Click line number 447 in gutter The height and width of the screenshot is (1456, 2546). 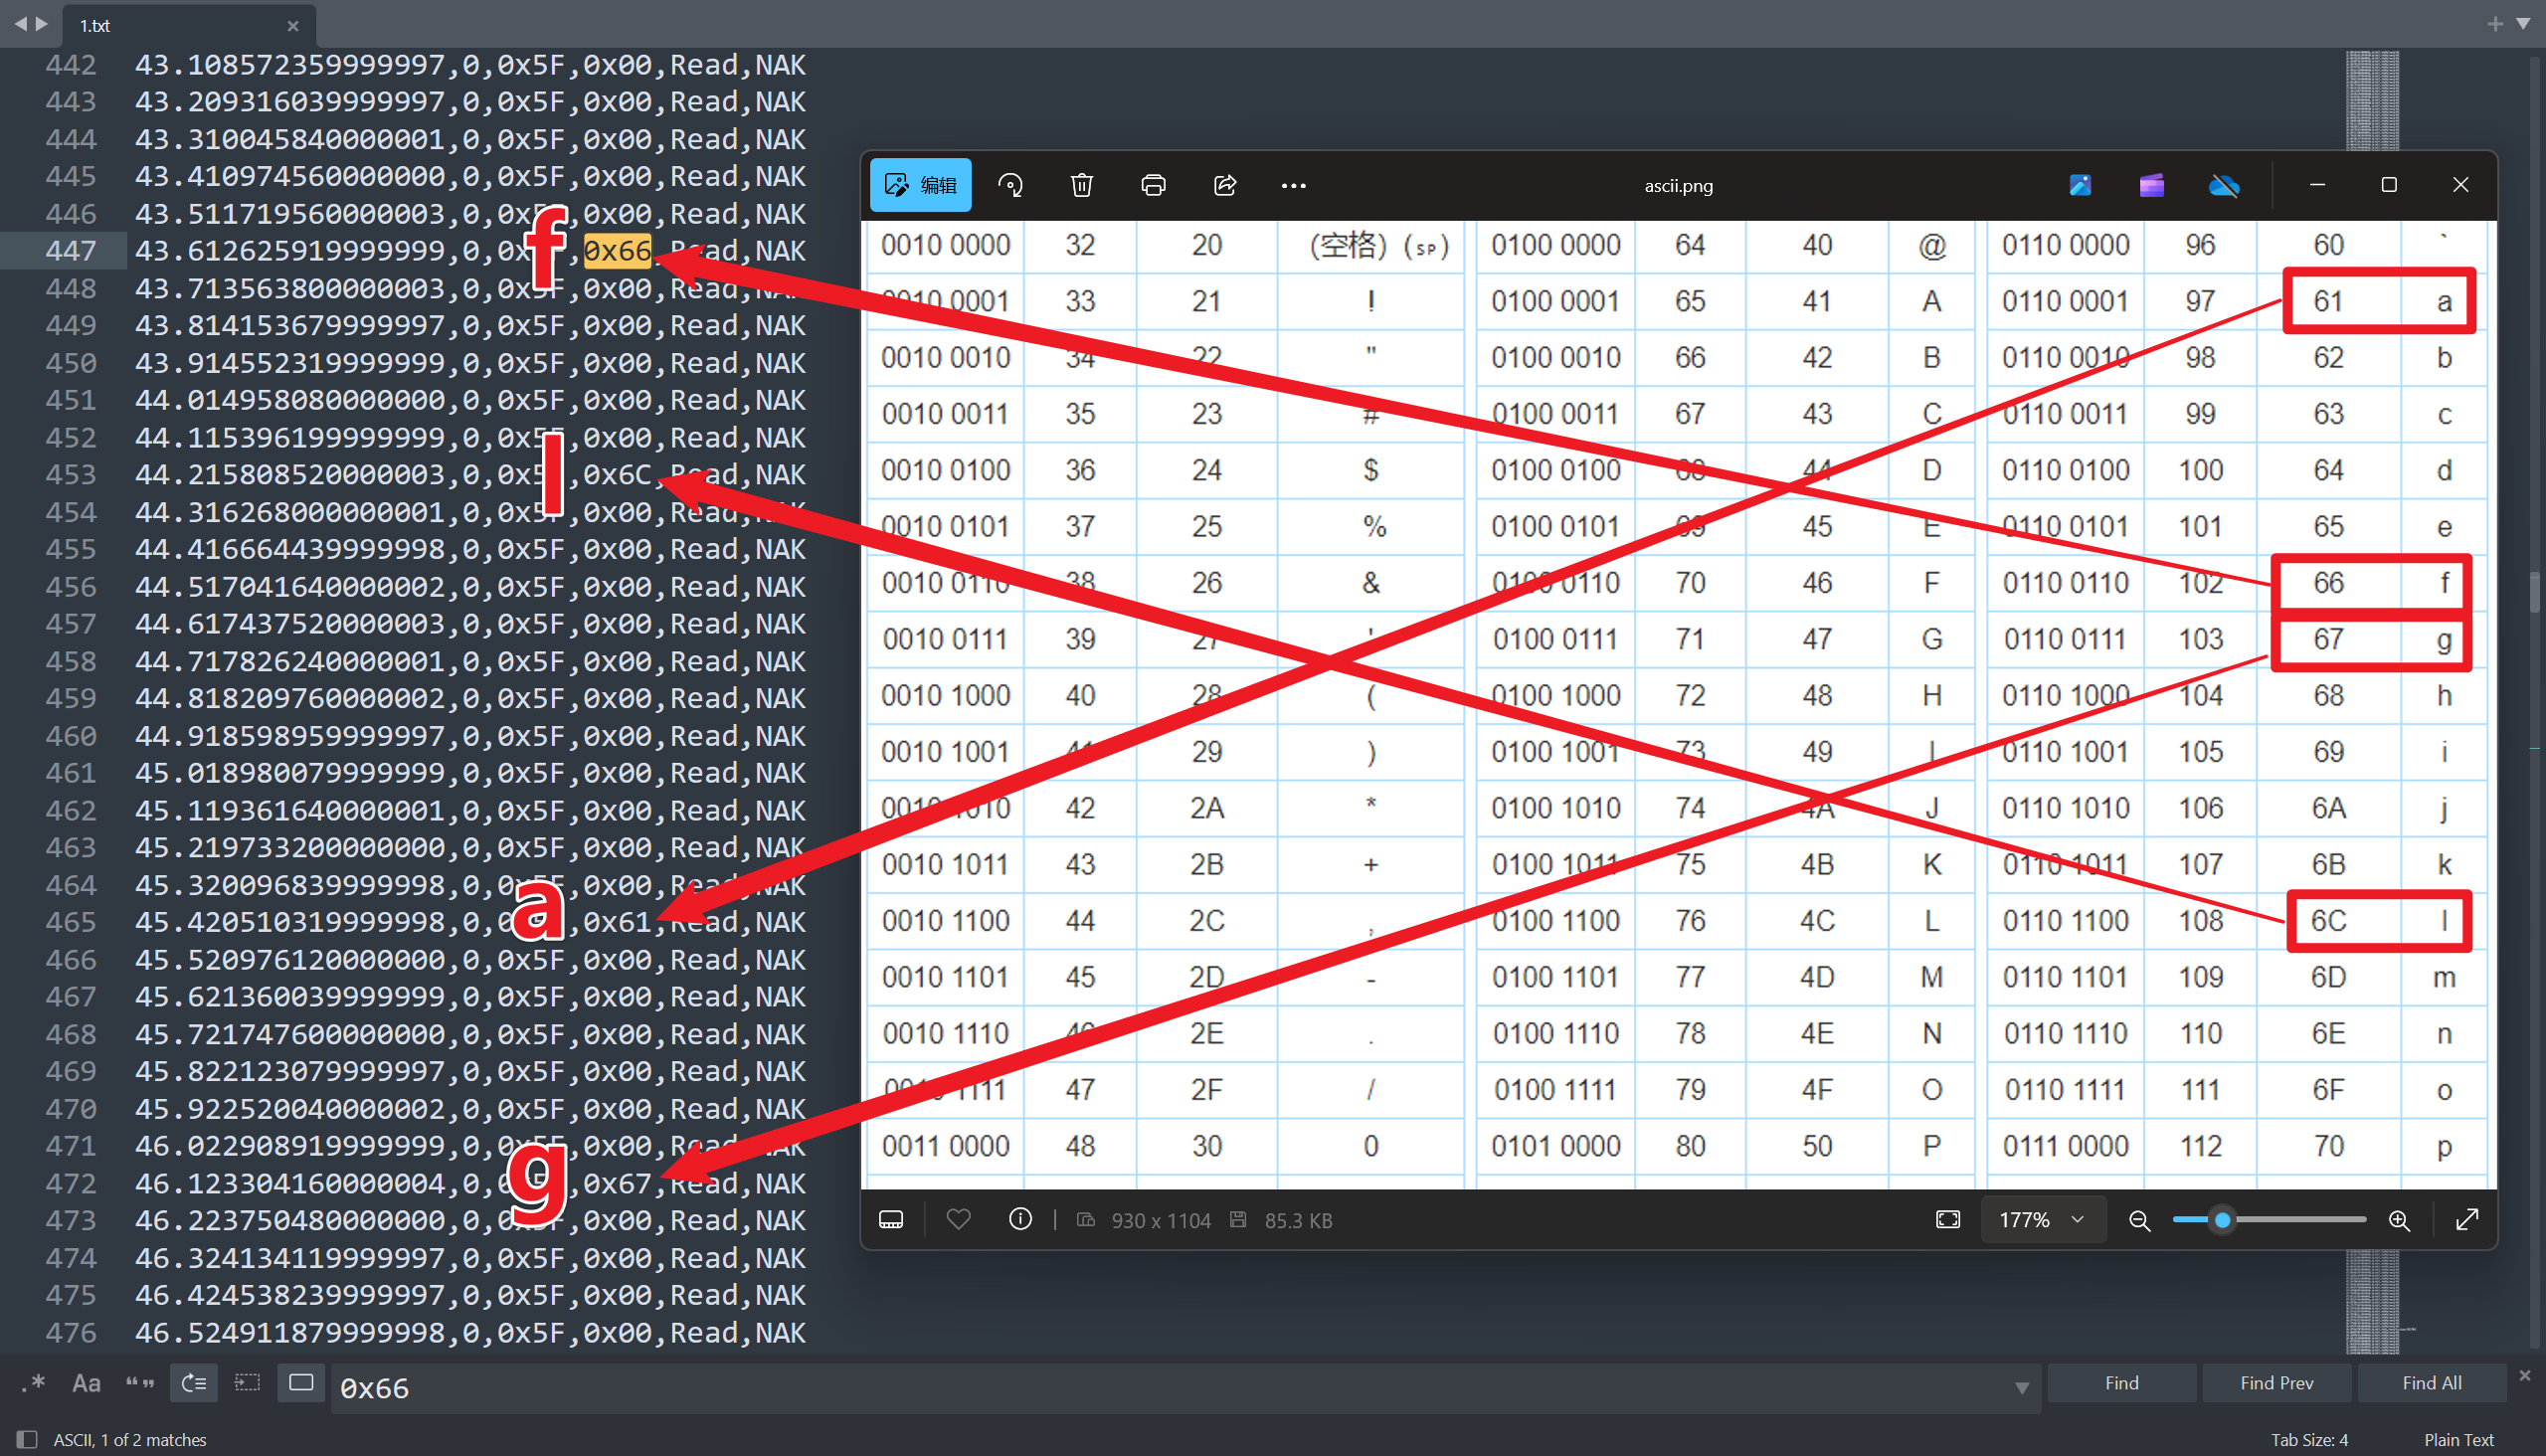pos(70,251)
